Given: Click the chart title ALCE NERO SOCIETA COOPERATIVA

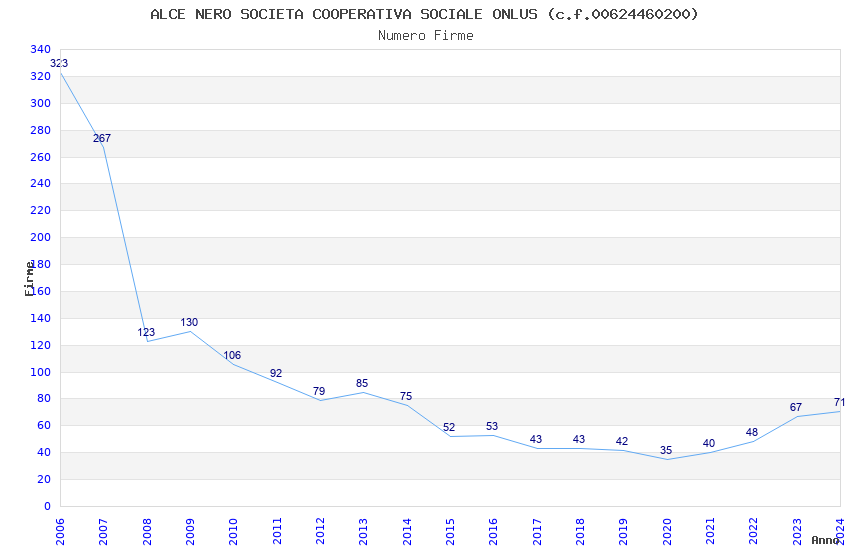Looking at the screenshot, I should [424, 14].
